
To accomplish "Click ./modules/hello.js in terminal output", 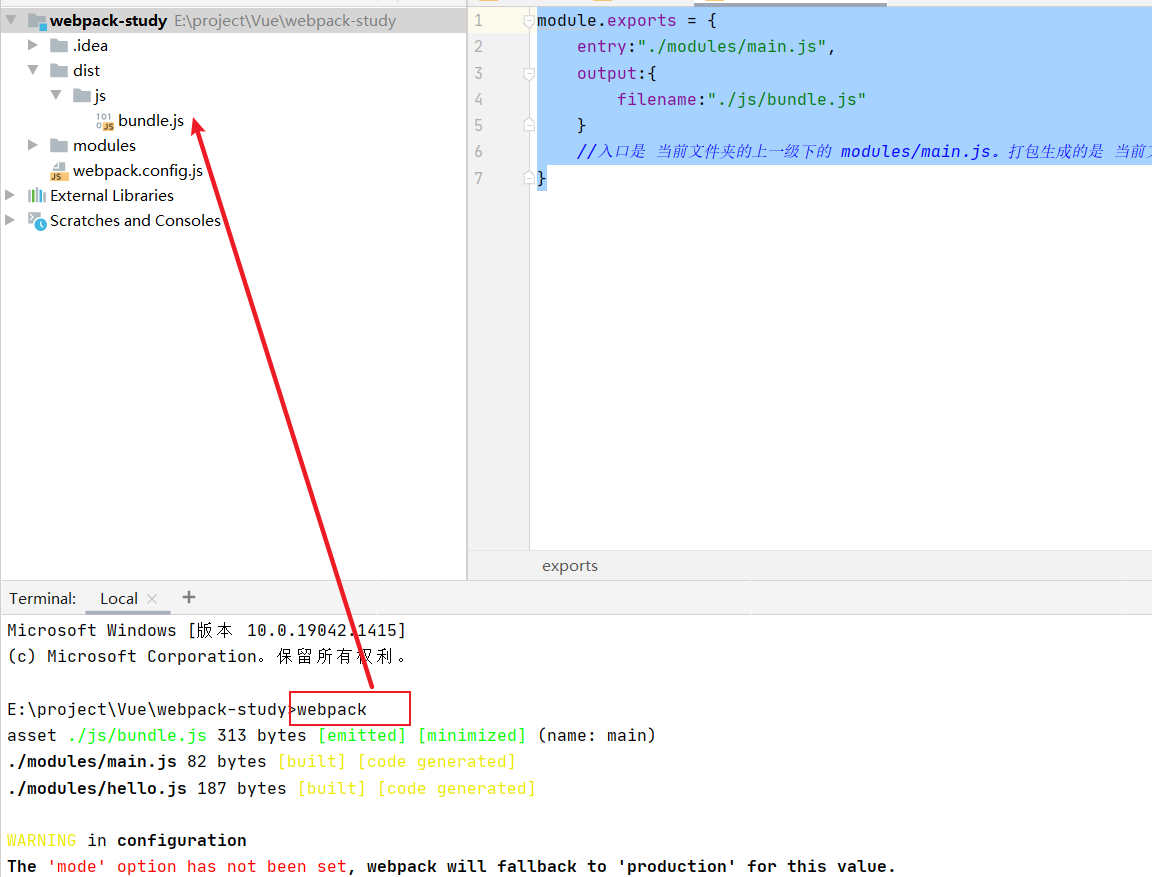I will click(x=97, y=788).
